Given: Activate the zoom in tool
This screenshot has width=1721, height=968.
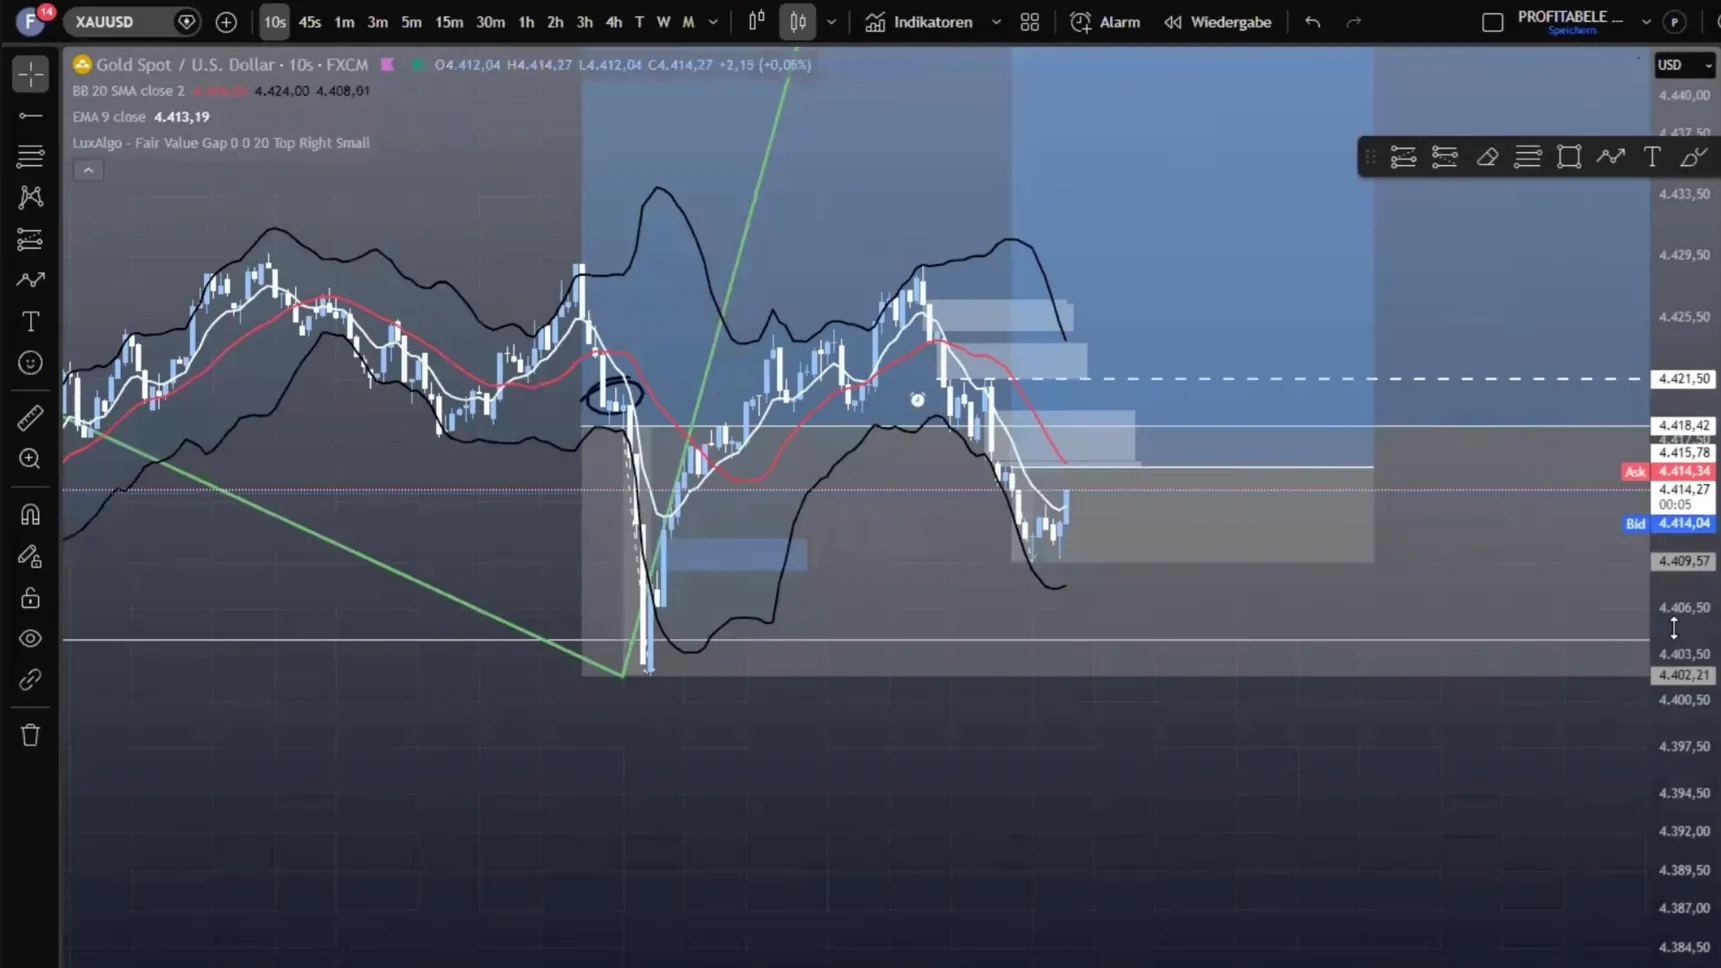Looking at the screenshot, I should click(30, 459).
